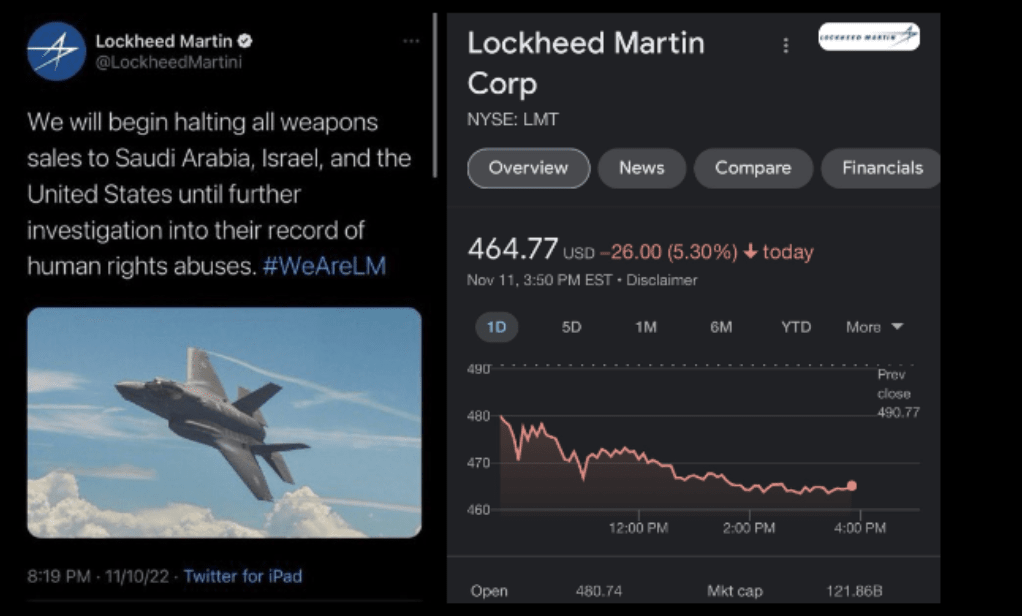Viewport: 1022px width, 616px height.
Task: Click the Lockheed Martin profile avatar
Action: [x=57, y=51]
